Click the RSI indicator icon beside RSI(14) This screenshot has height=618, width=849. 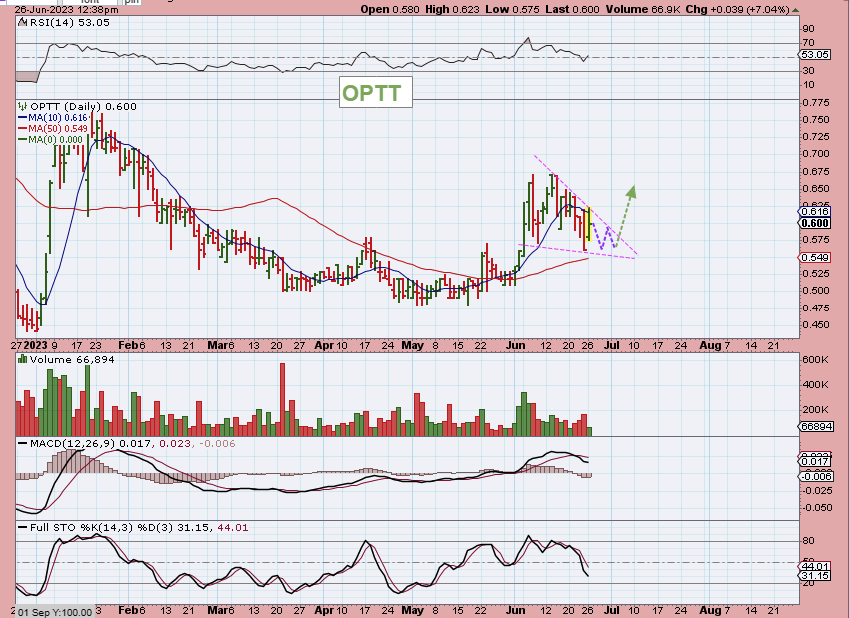click(x=22, y=22)
